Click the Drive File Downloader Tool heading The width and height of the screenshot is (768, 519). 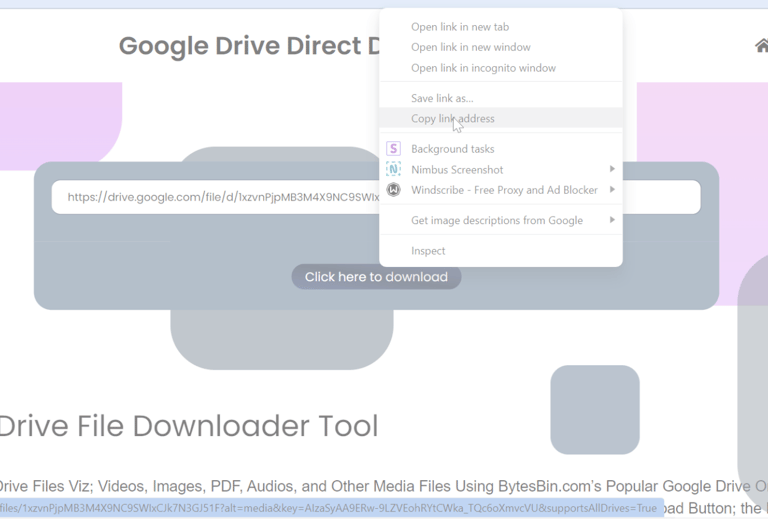click(x=189, y=425)
